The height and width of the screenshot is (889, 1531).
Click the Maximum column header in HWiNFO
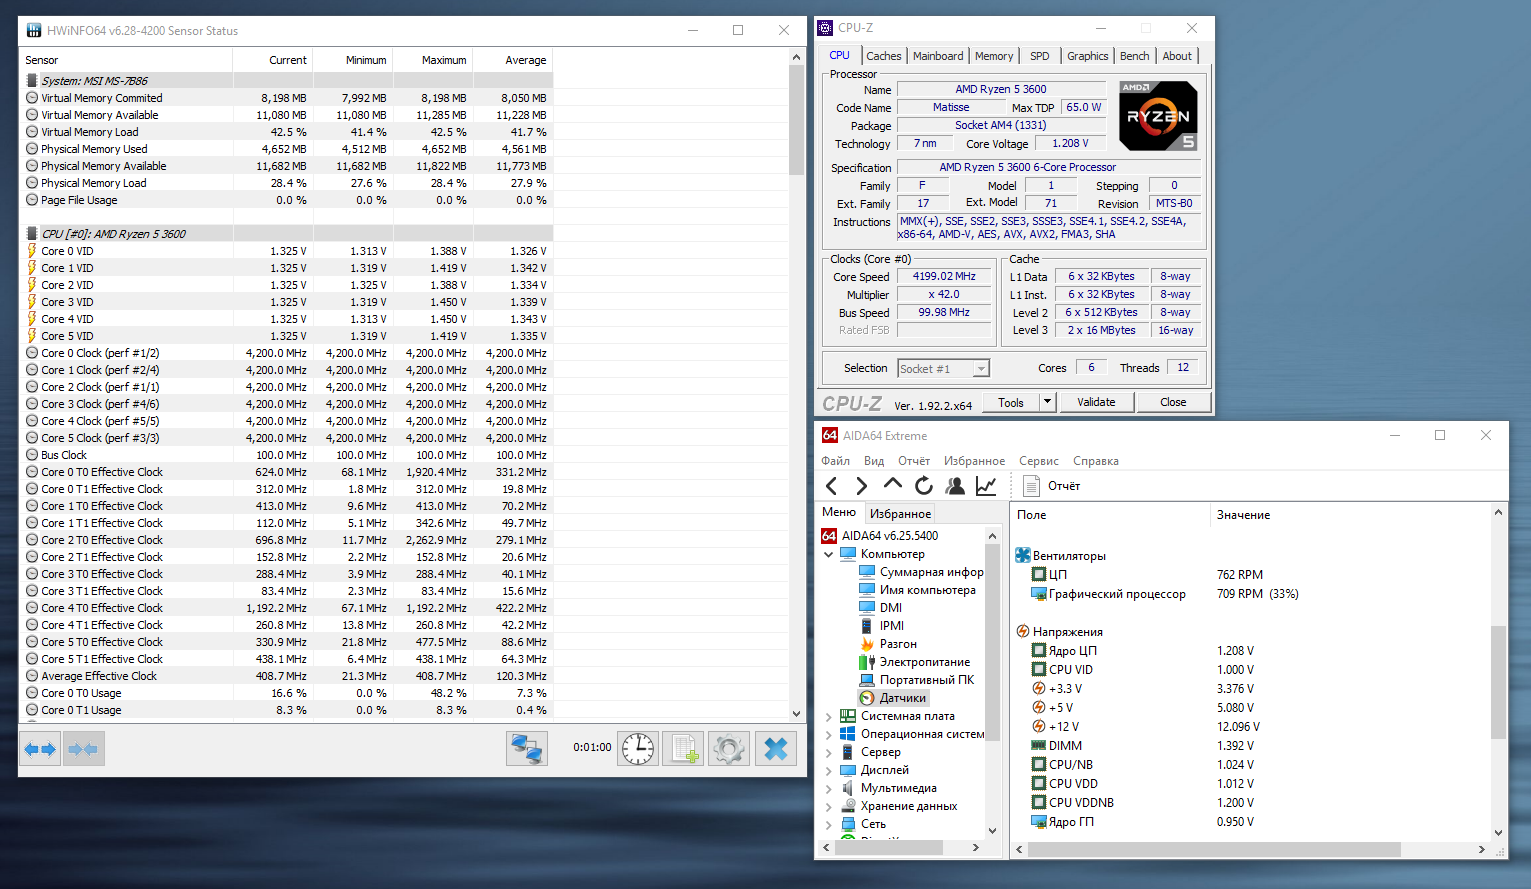click(433, 60)
